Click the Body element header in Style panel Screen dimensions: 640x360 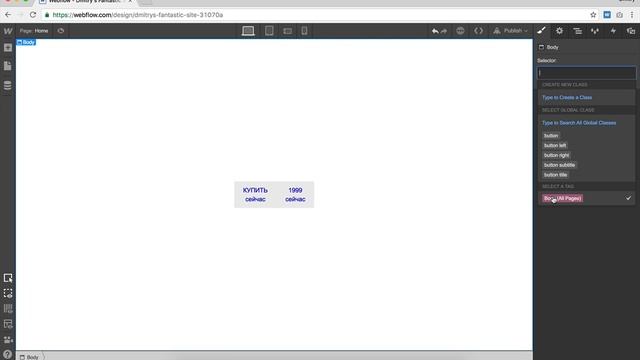click(x=549, y=47)
